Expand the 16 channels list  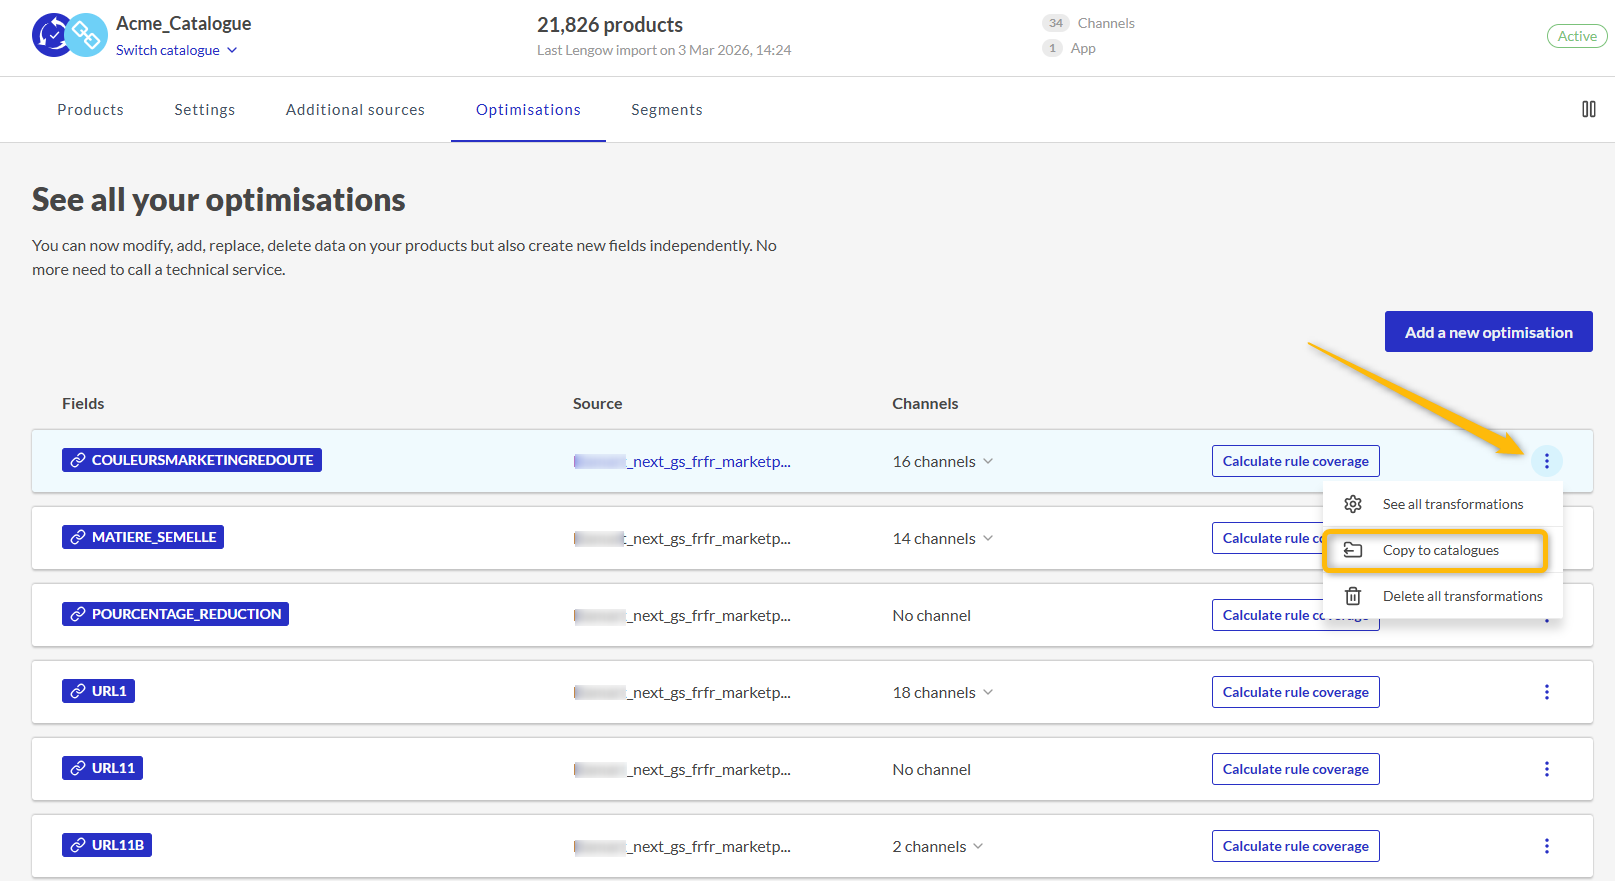[943, 461]
